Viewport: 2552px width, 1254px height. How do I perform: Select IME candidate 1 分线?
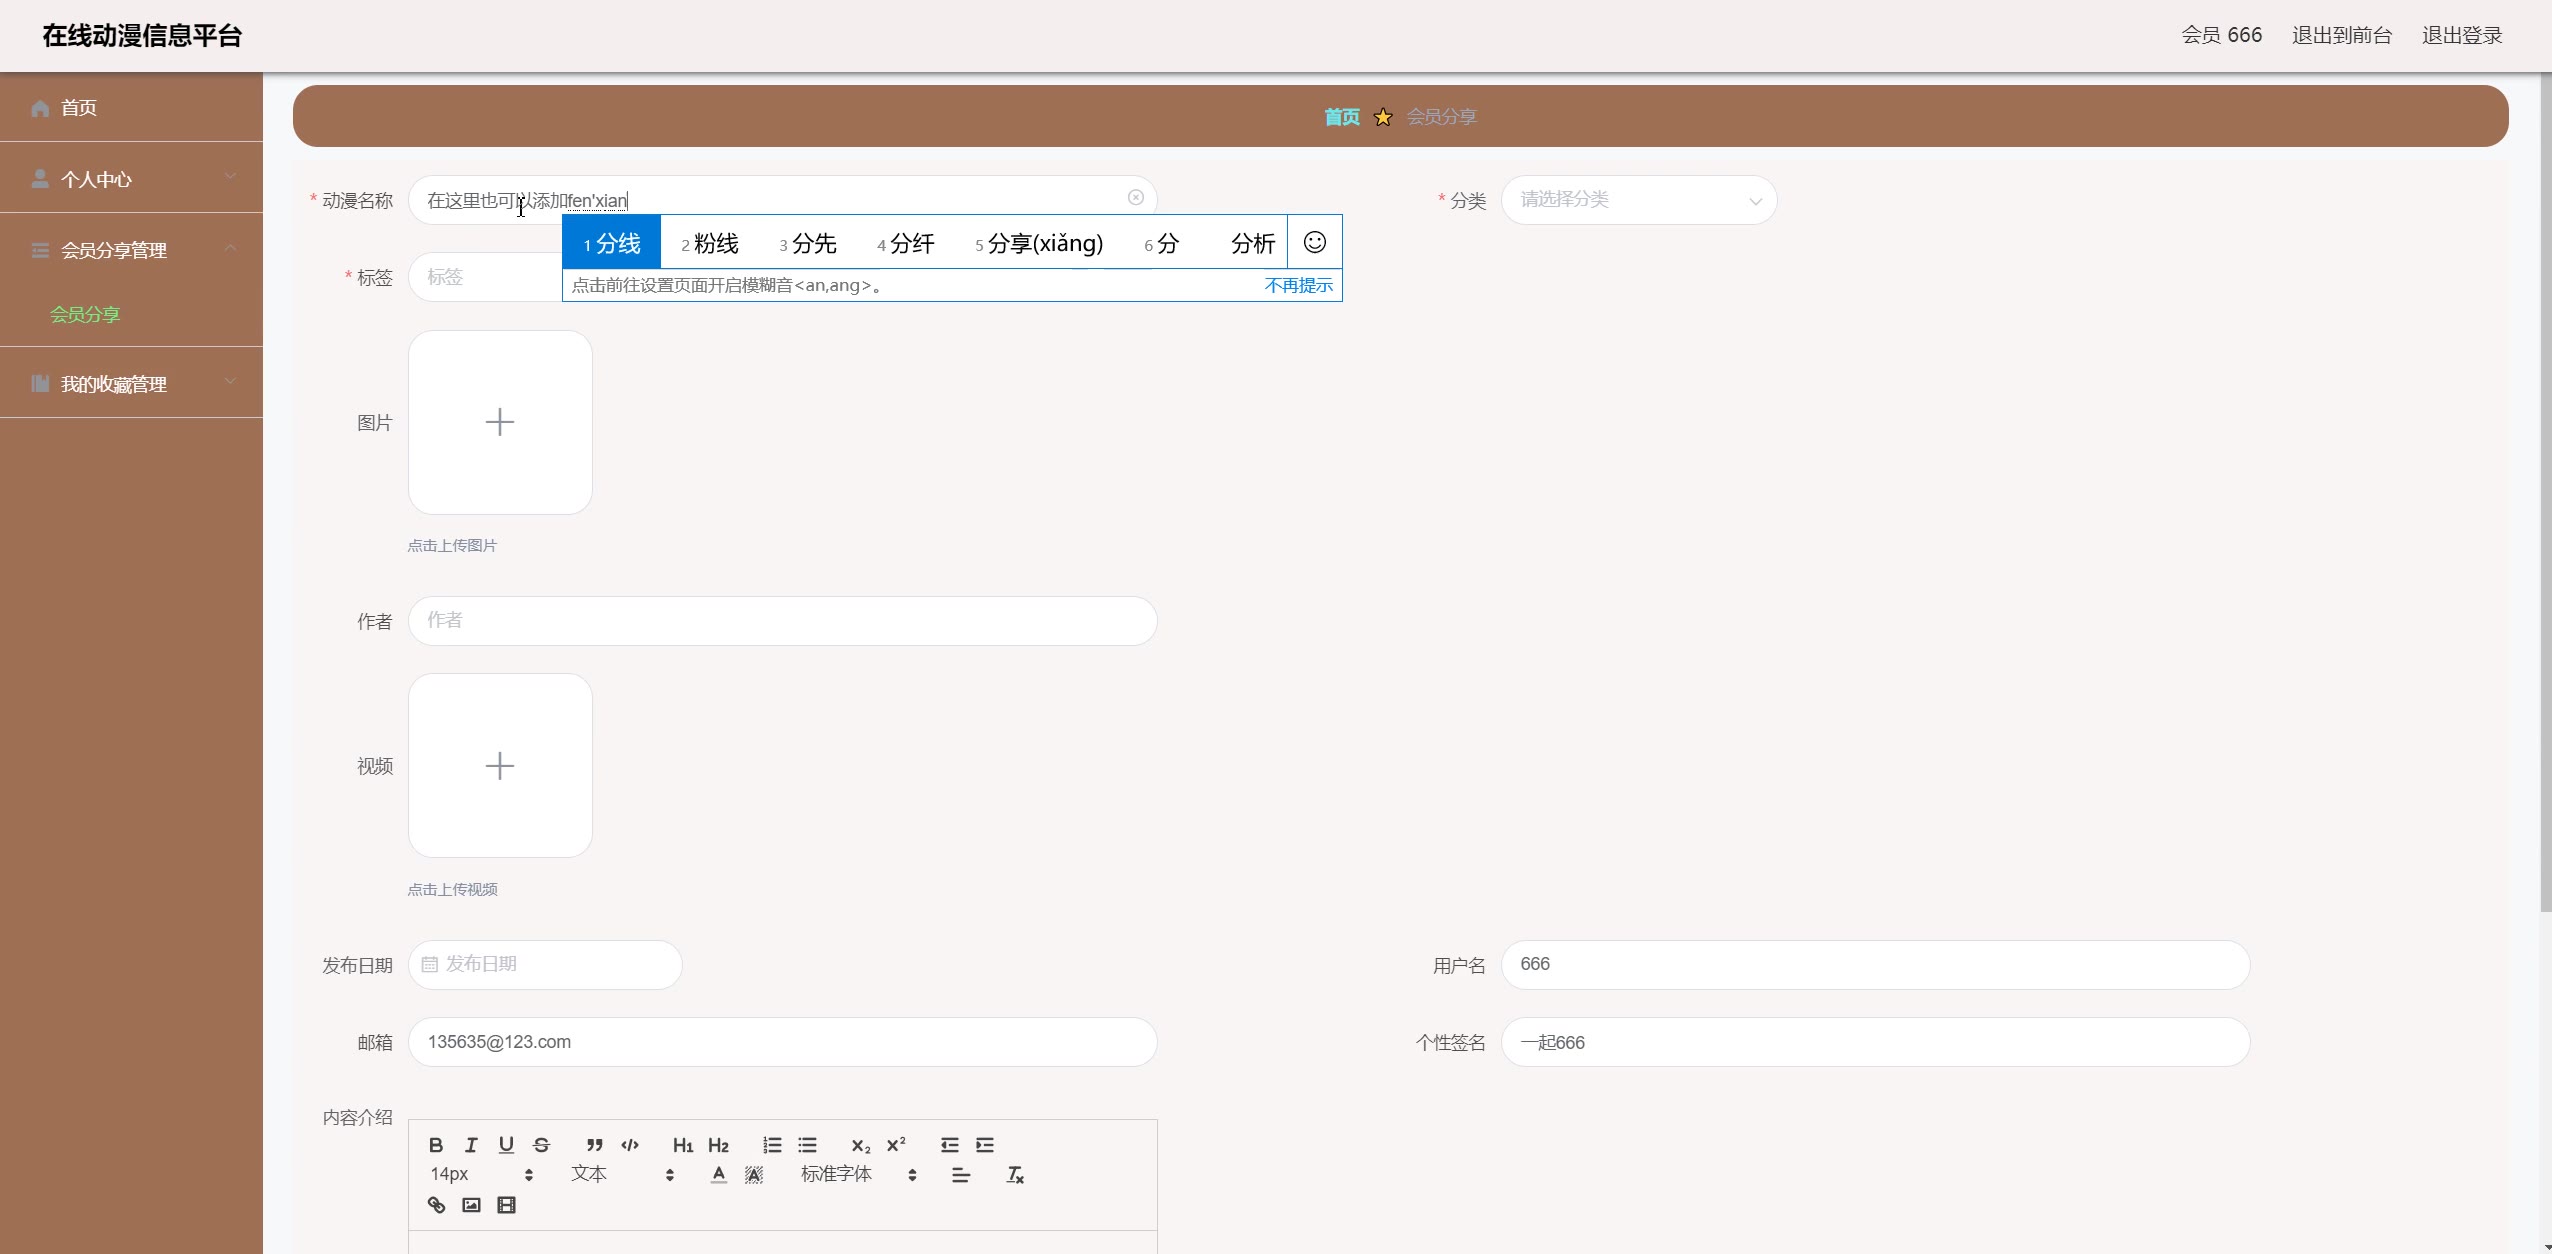(611, 243)
